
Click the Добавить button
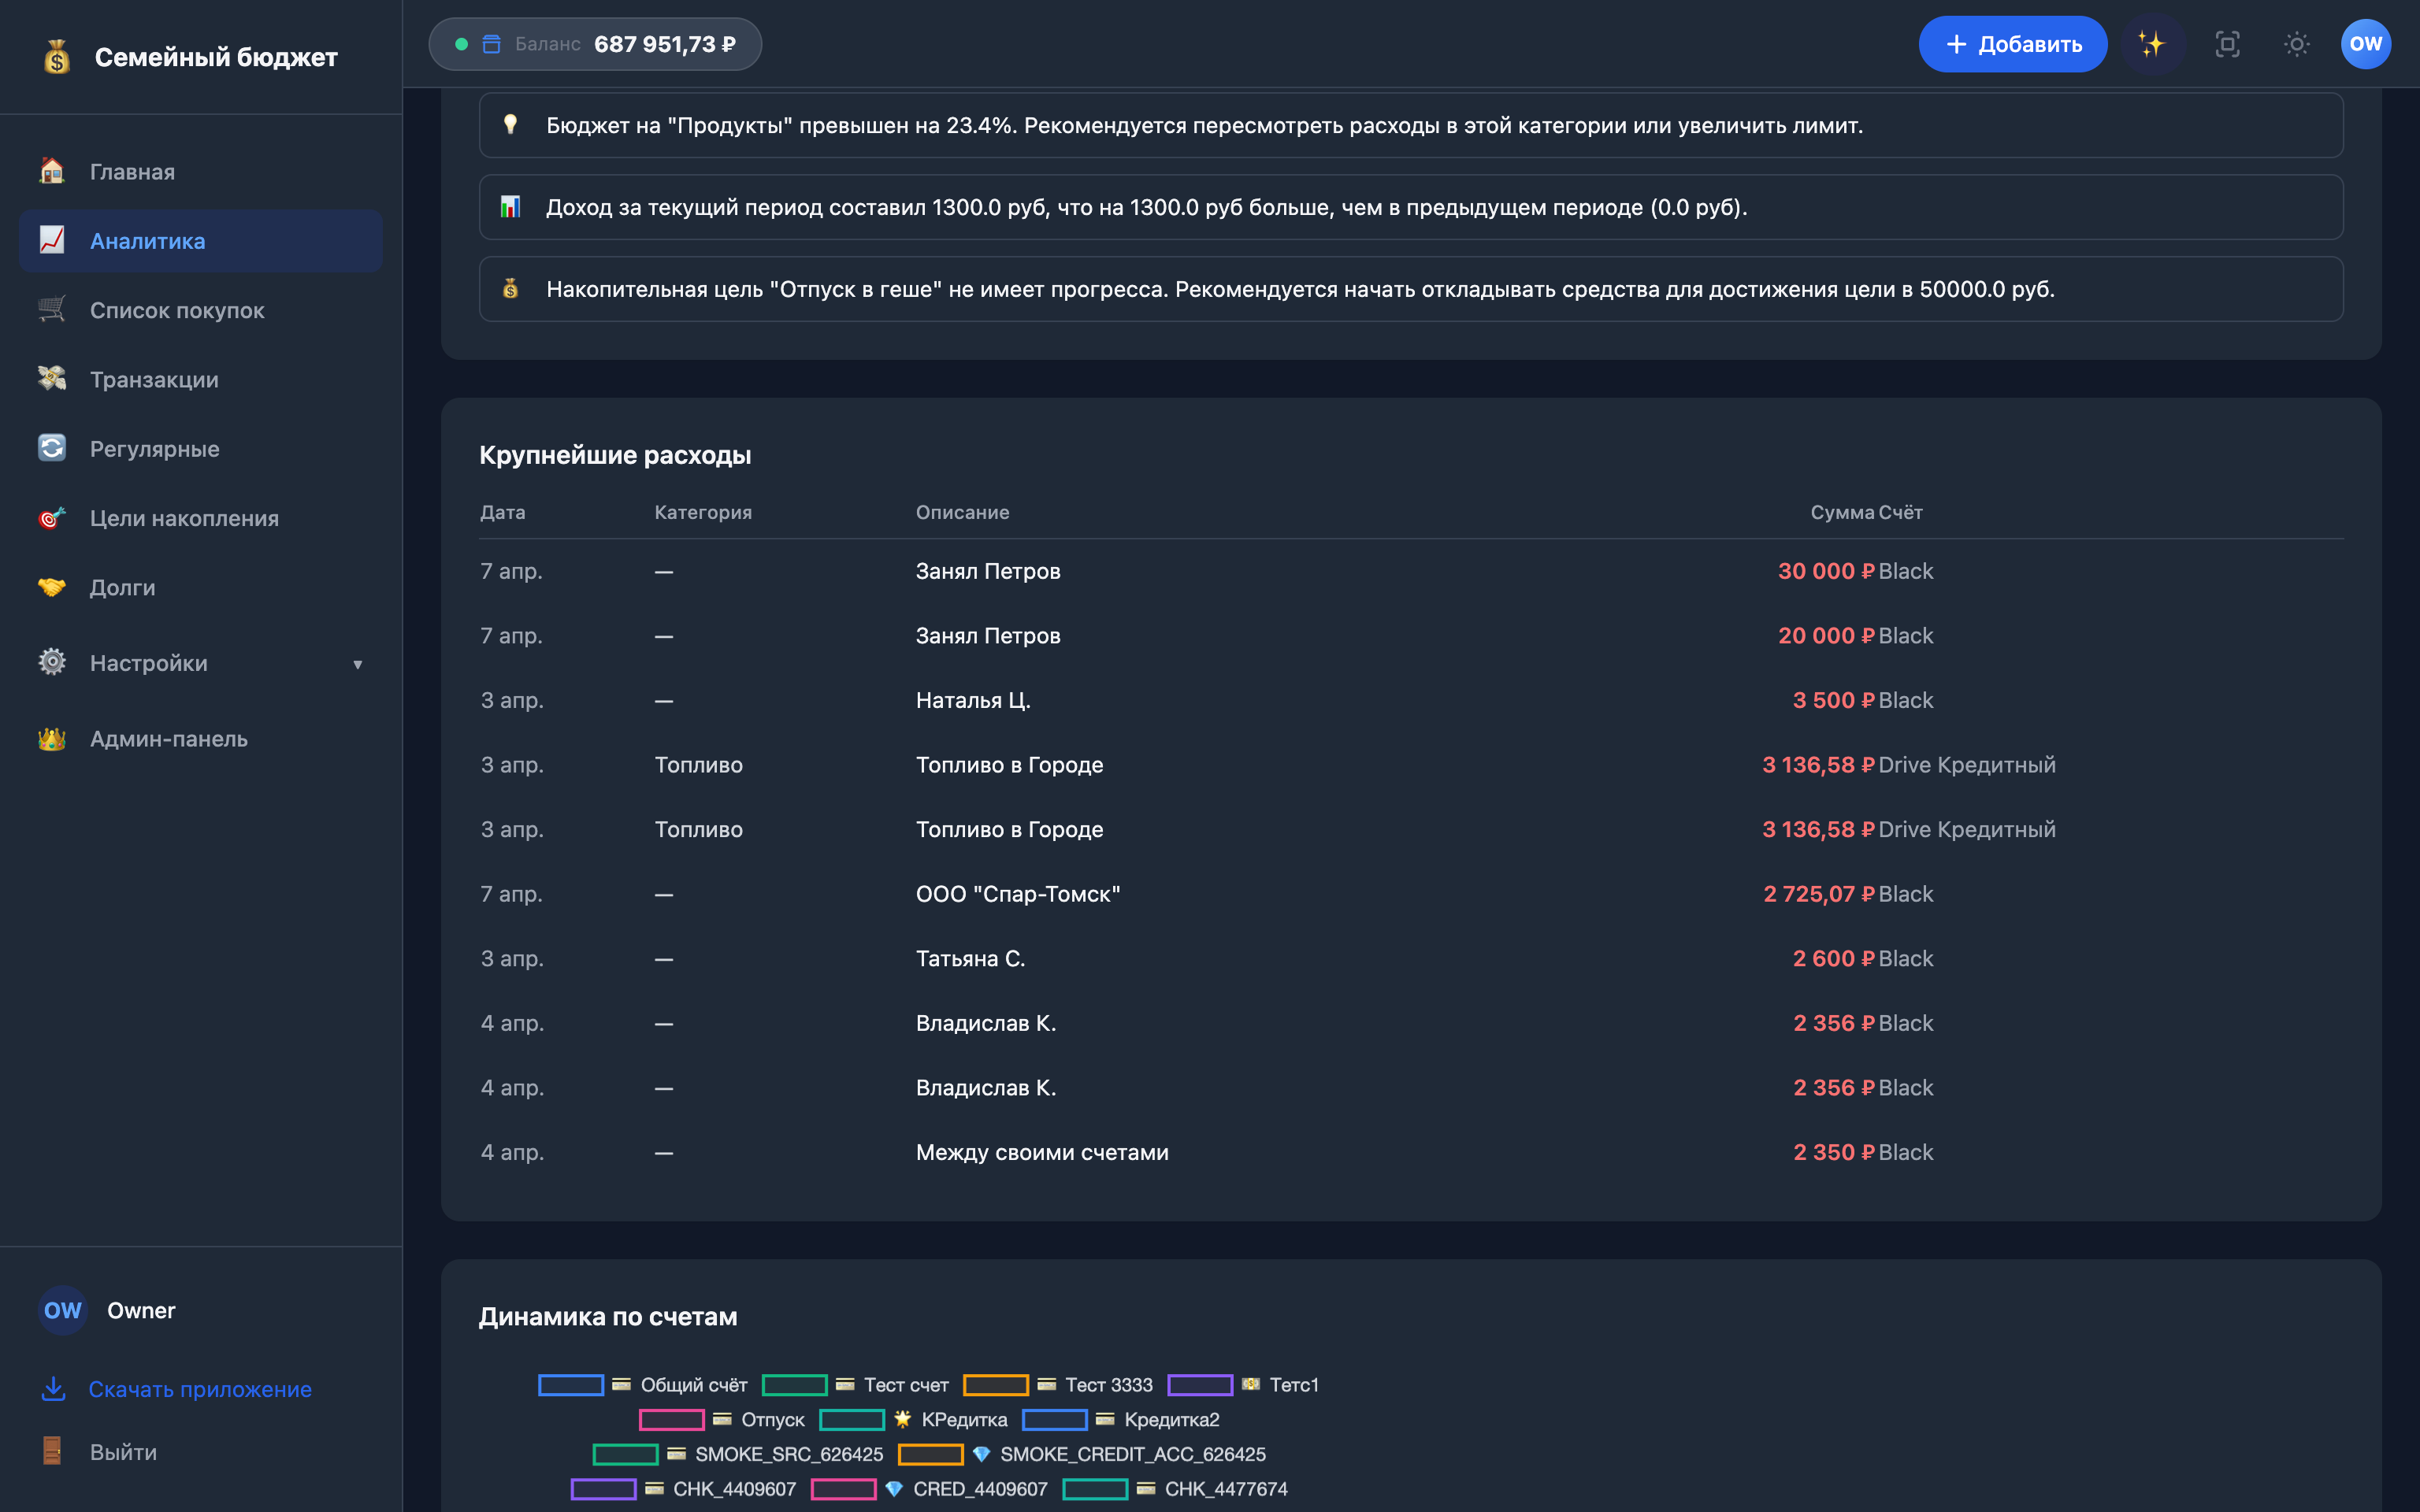pos(2012,44)
